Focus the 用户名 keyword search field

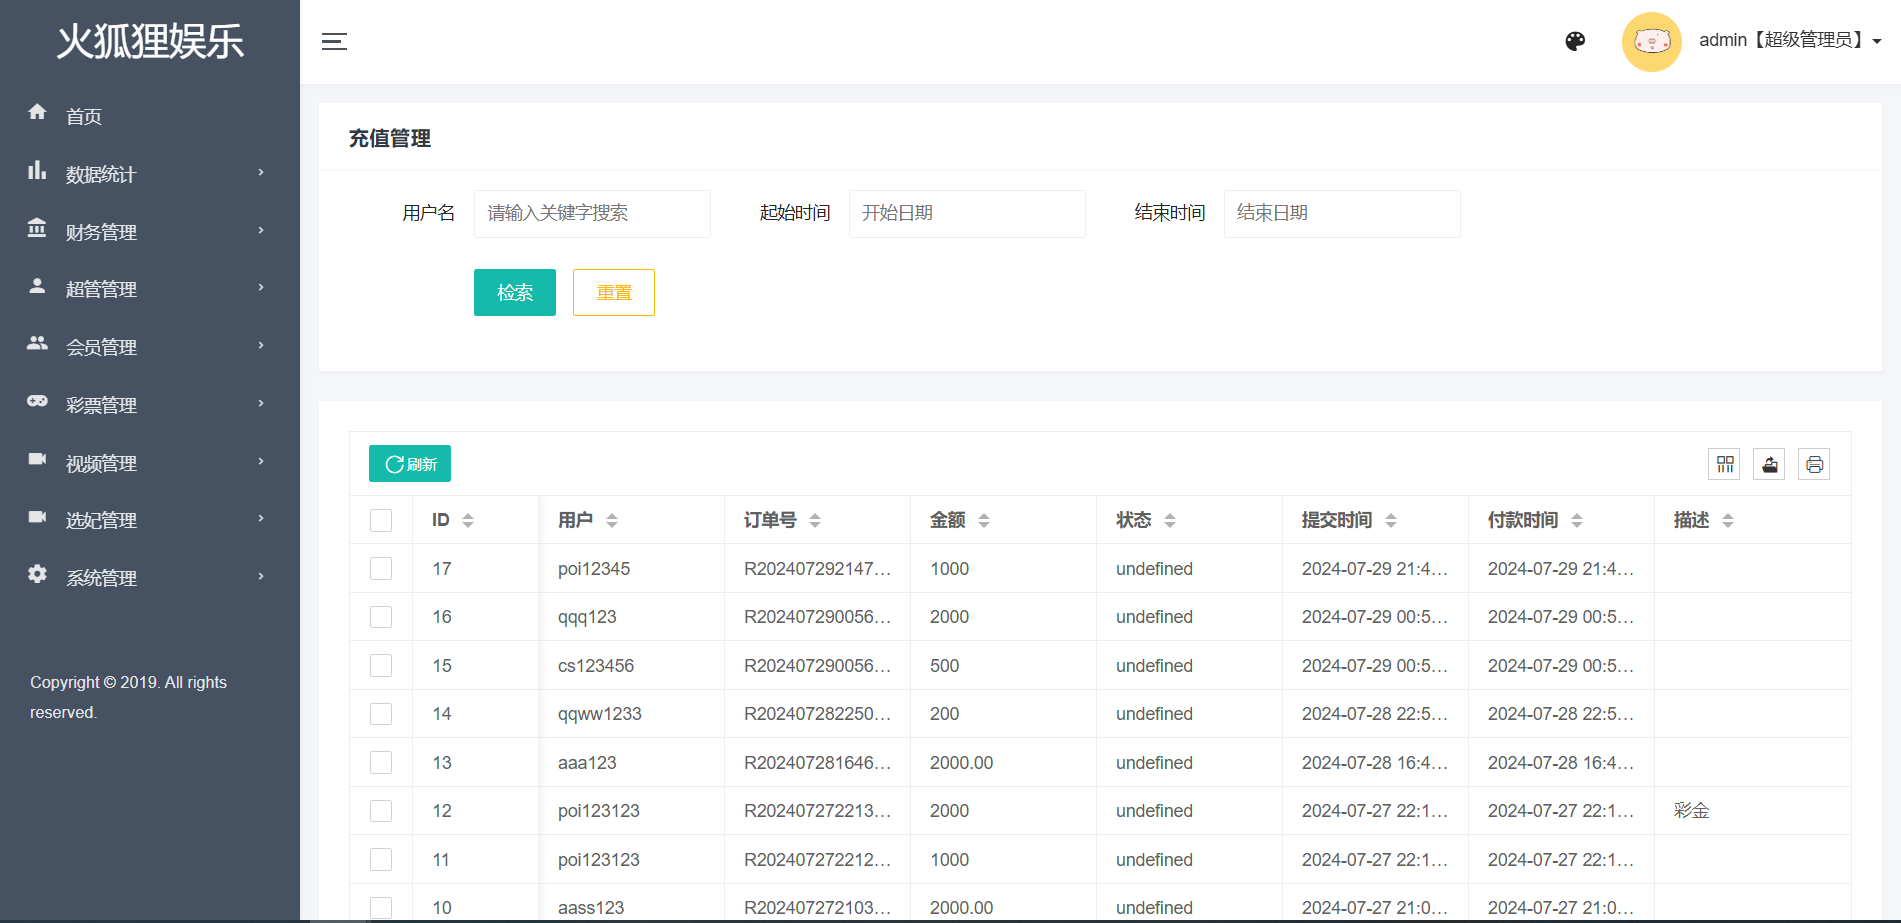(x=592, y=213)
